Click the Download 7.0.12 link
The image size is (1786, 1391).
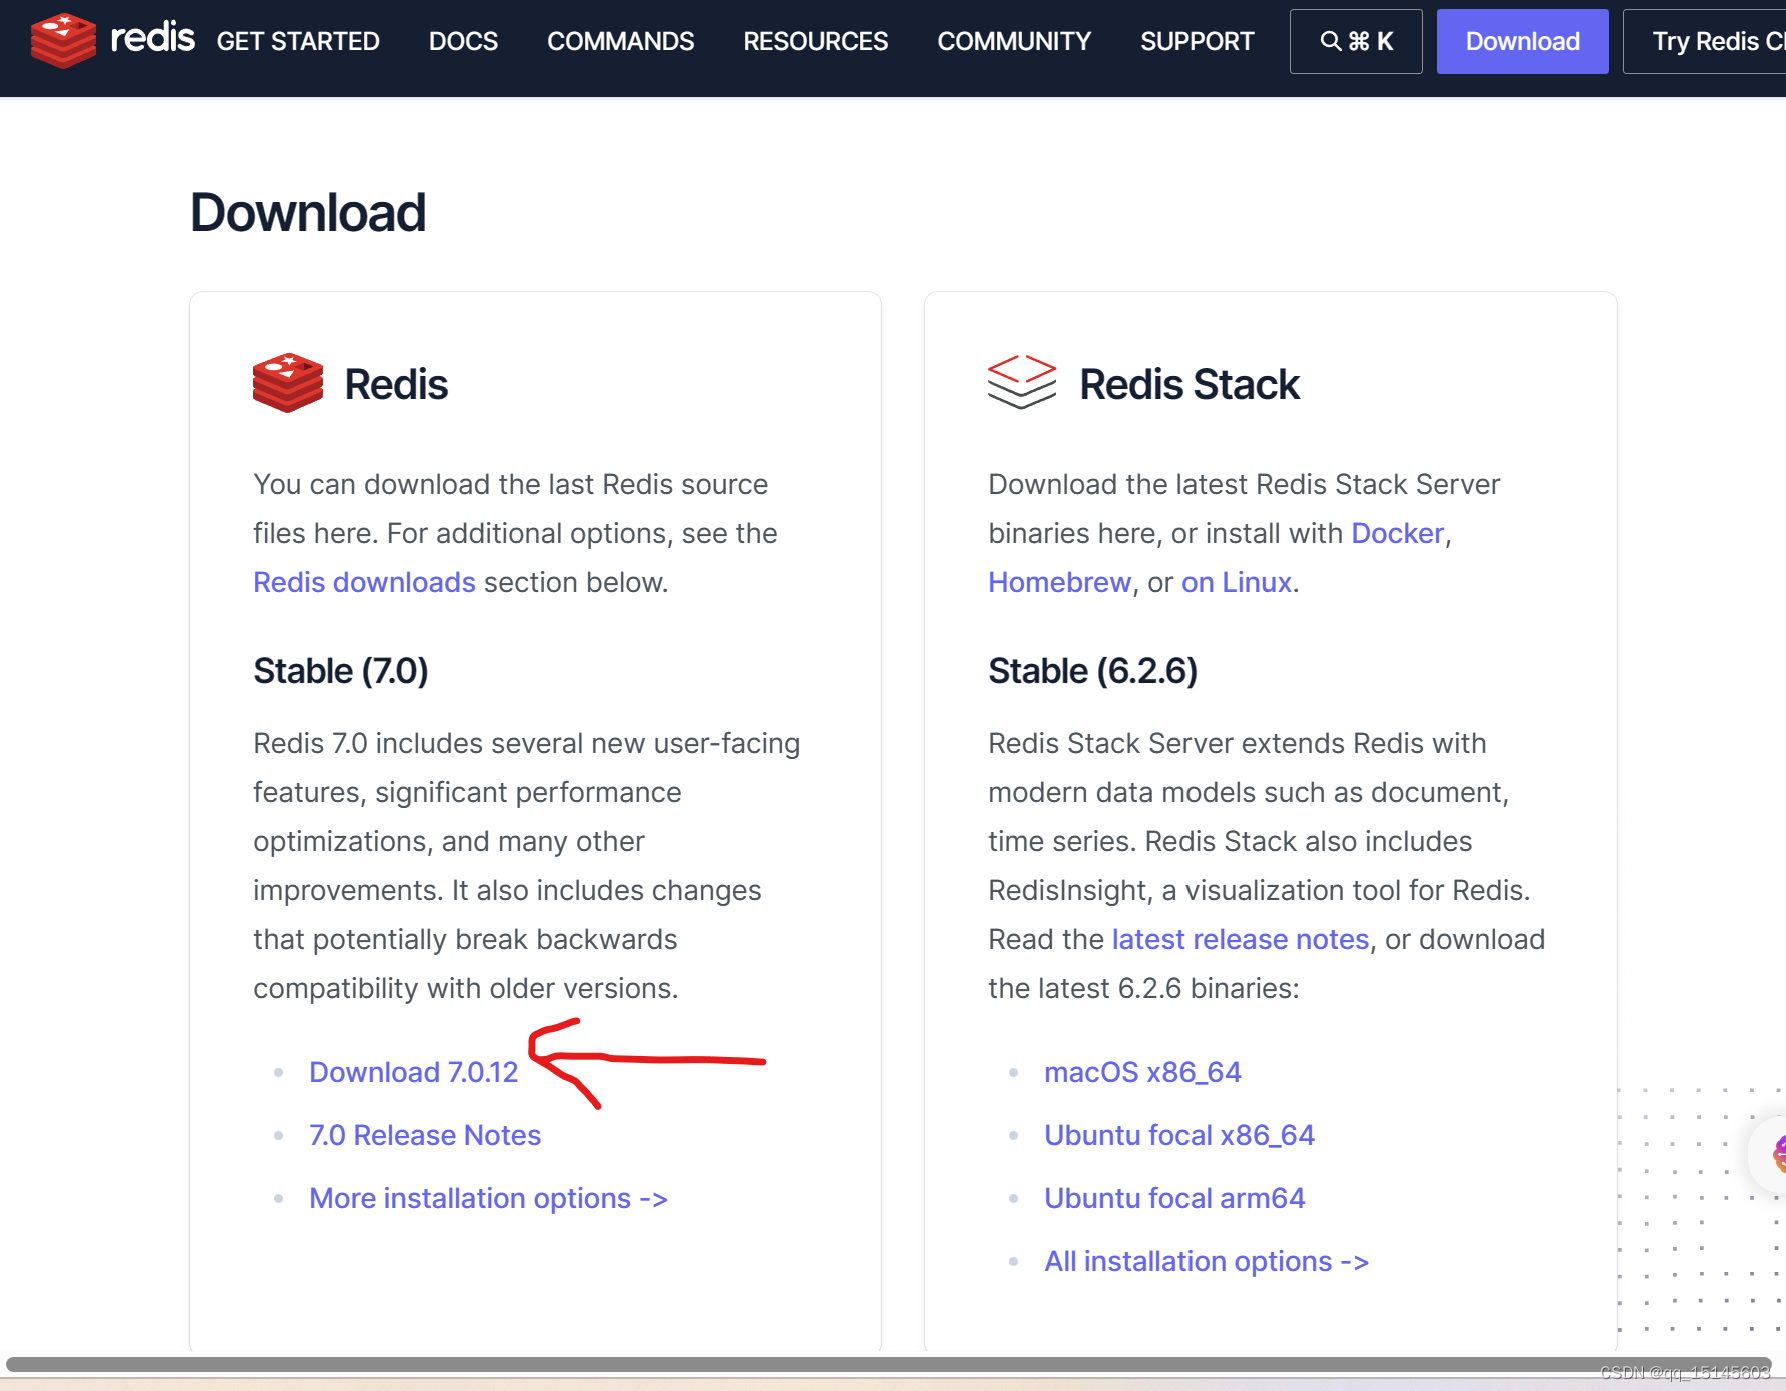point(413,1072)
